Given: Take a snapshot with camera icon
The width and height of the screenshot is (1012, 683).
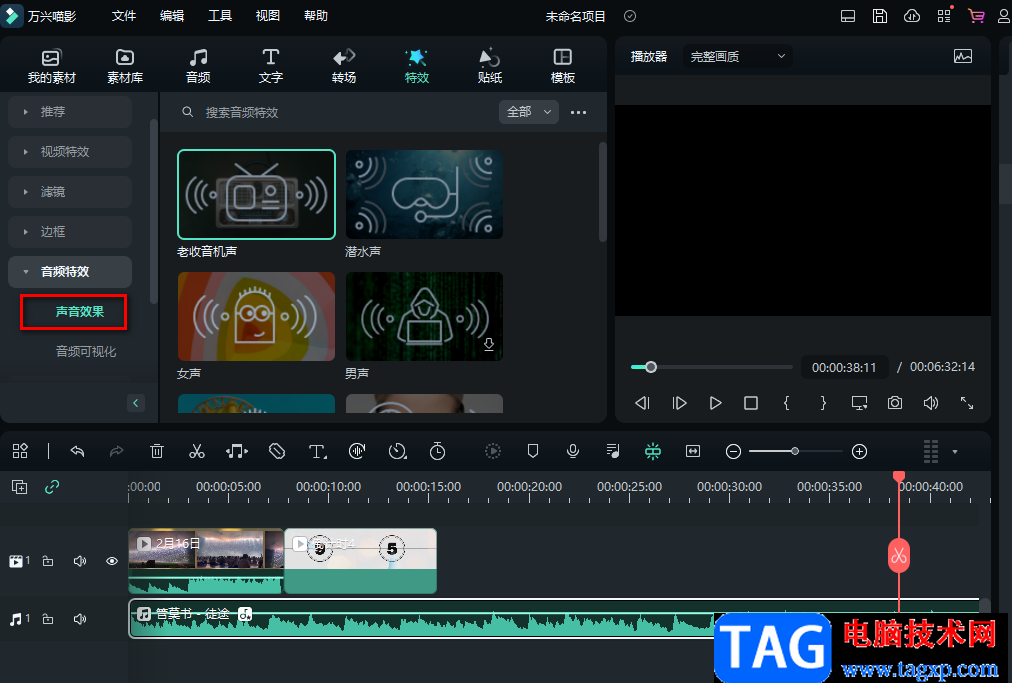Looking at the screenshot, I should point(895,403).
